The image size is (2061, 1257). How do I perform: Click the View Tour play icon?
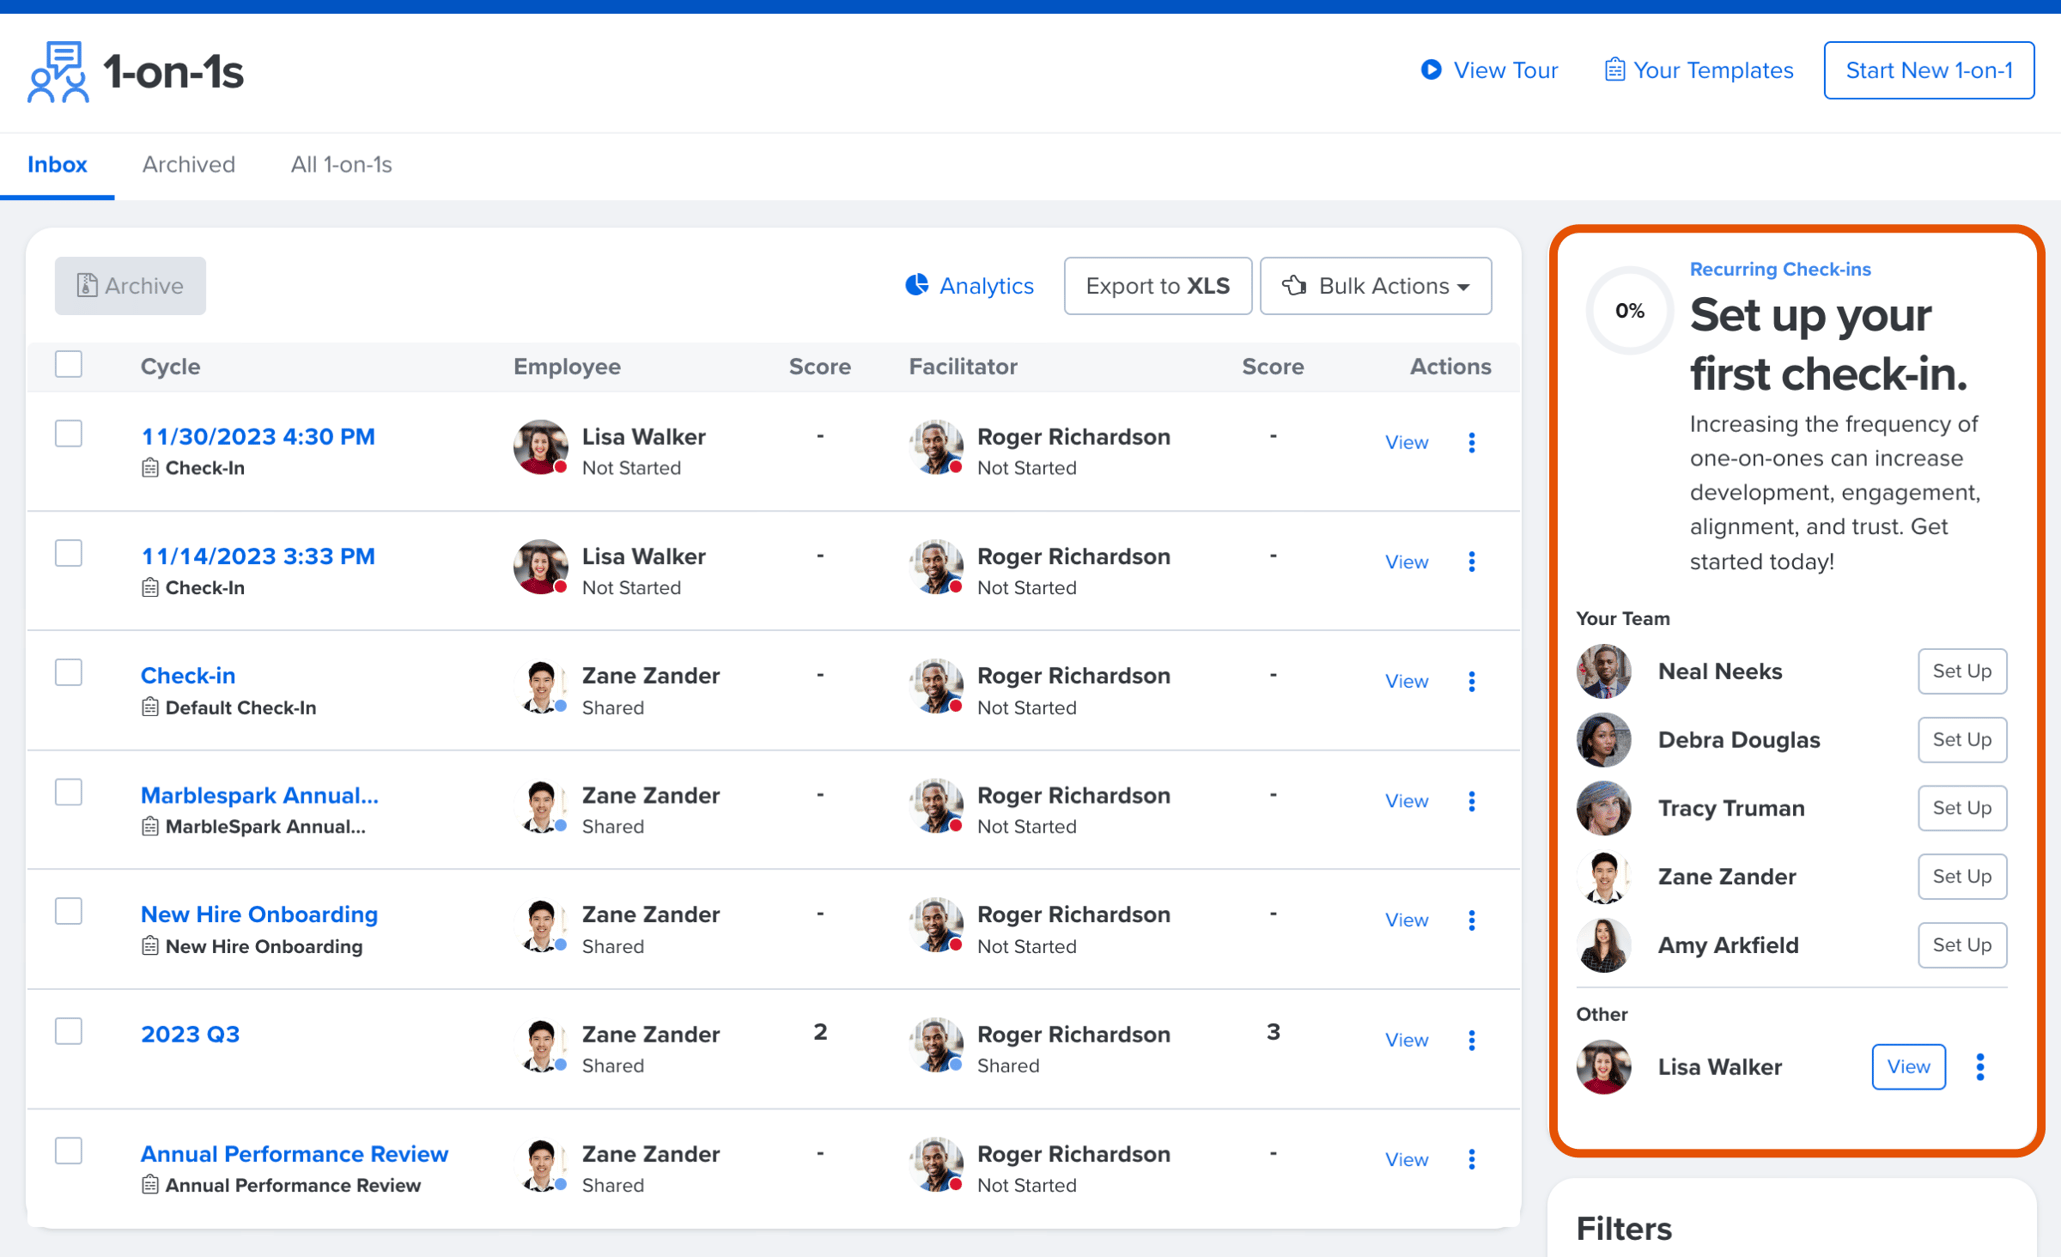pyautogui.click(x=1432, y=70)
